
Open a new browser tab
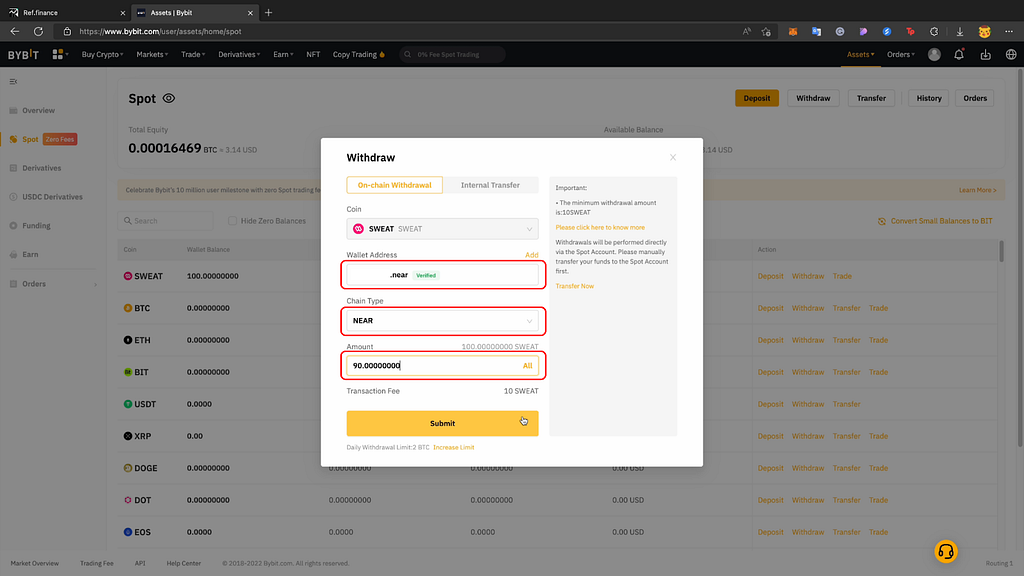(x=268, y=12)
